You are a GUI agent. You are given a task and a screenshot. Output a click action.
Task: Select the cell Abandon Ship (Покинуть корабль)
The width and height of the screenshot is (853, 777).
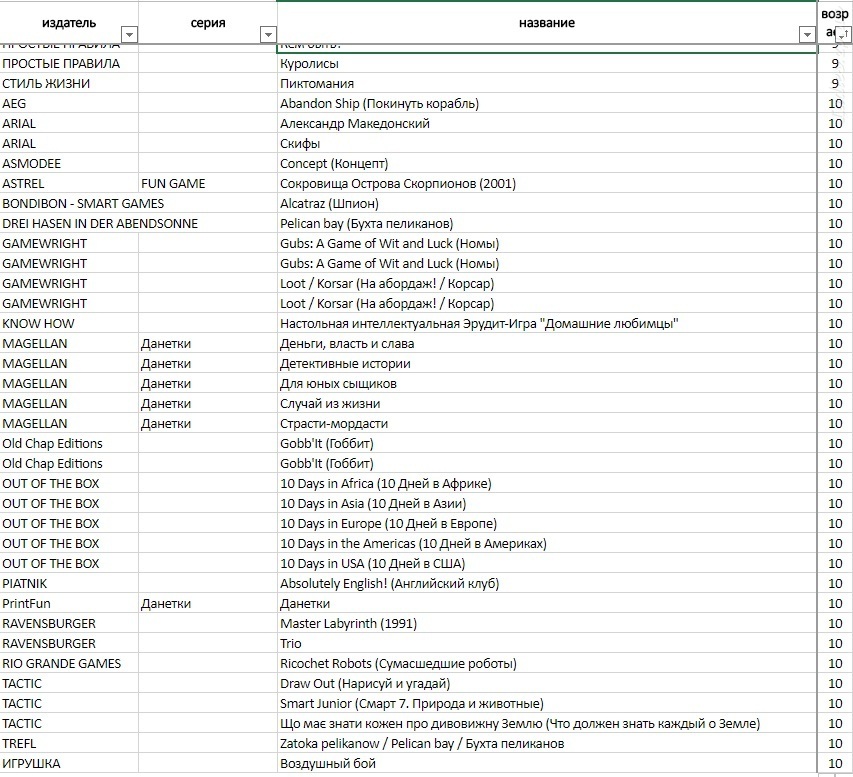(547, 103)
